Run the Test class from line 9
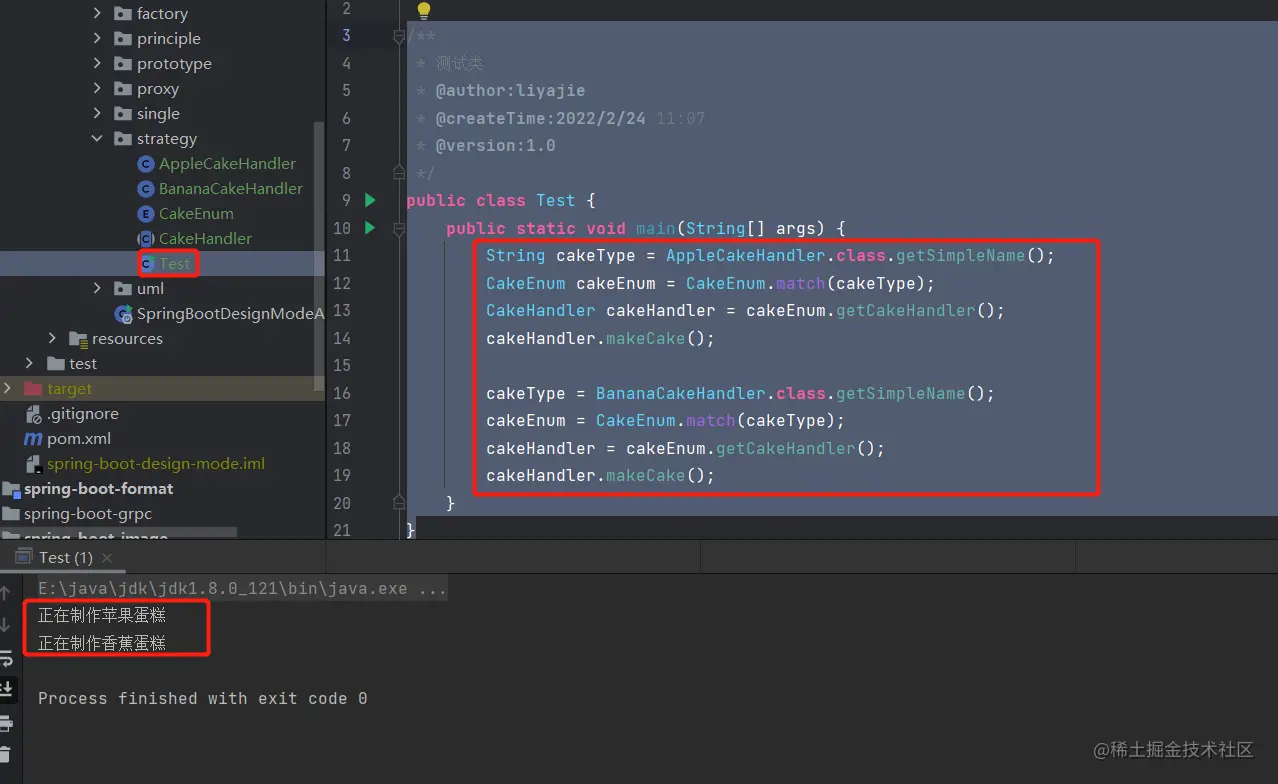The width and height of the screenshot is (1278, 784). click(x=370, y=200)
